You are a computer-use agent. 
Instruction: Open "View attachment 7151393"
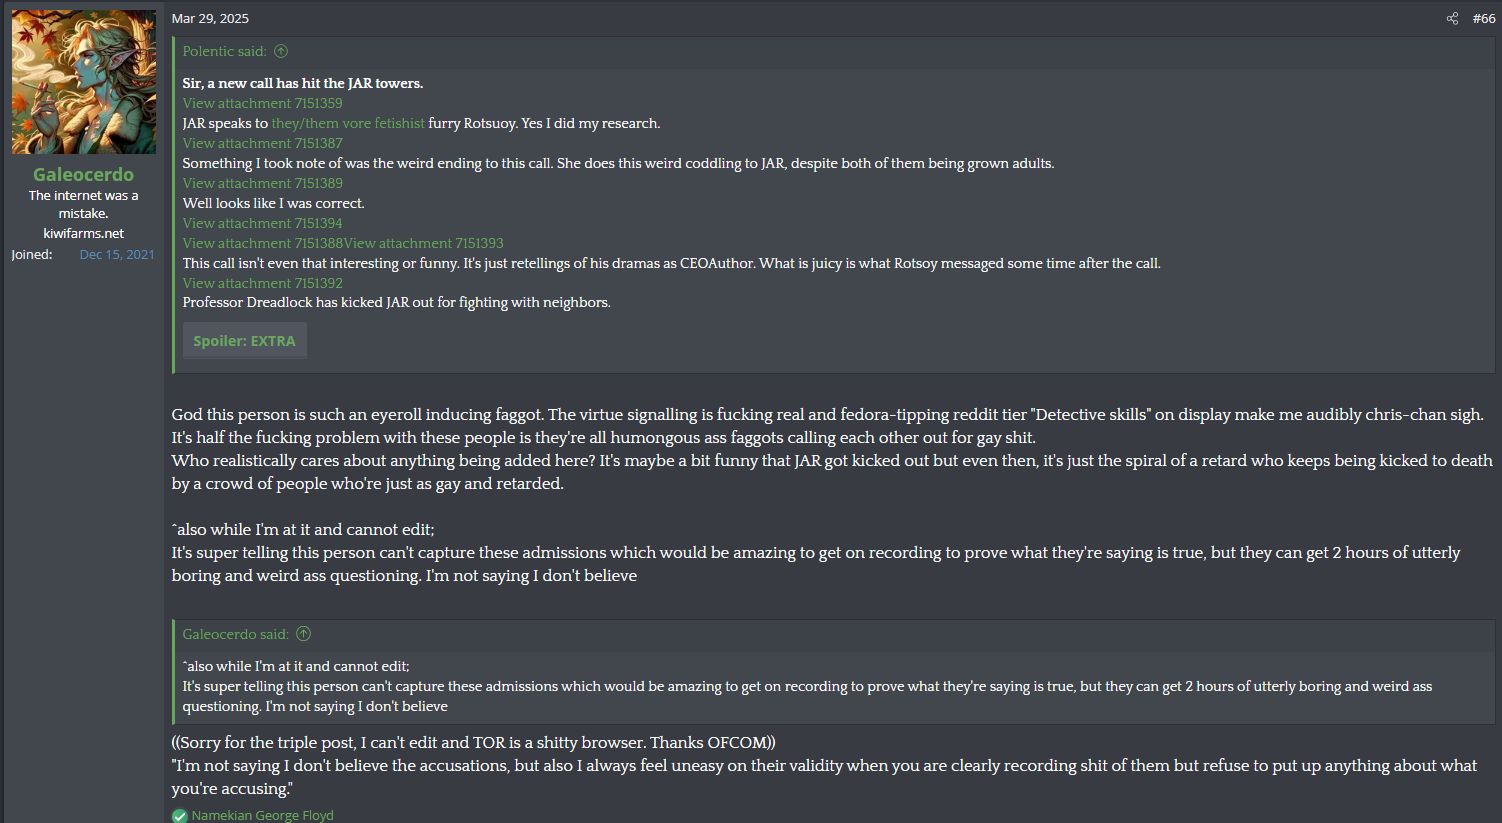tap(424, 243)
